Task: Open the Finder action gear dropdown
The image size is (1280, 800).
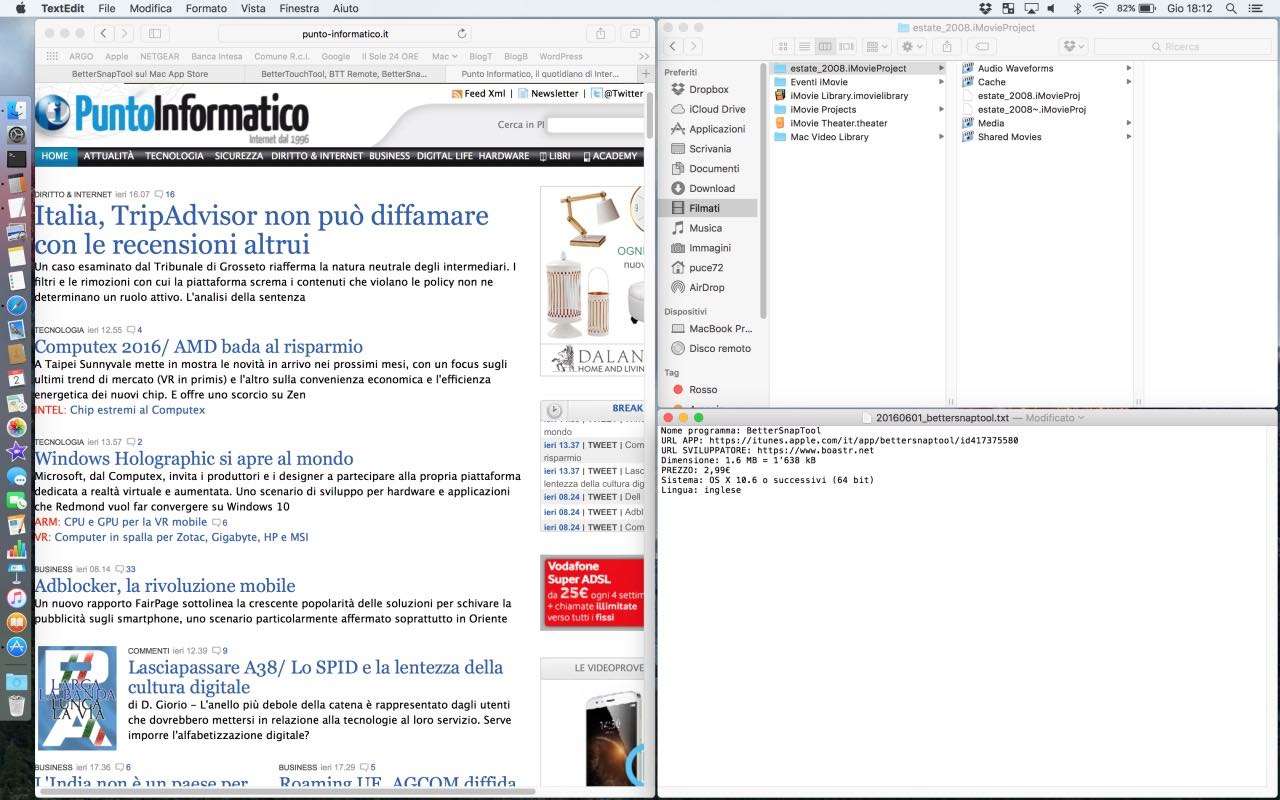Action: [x=912, y=47]
